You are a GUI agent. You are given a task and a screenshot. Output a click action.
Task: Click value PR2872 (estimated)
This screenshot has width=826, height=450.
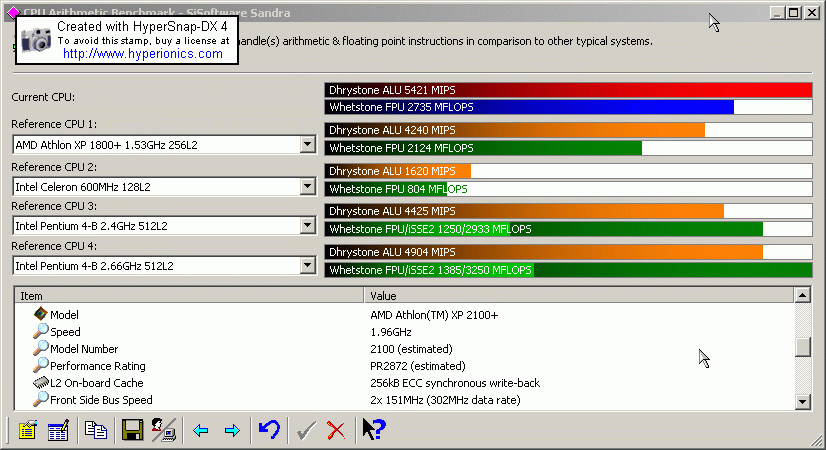(418, 366)
